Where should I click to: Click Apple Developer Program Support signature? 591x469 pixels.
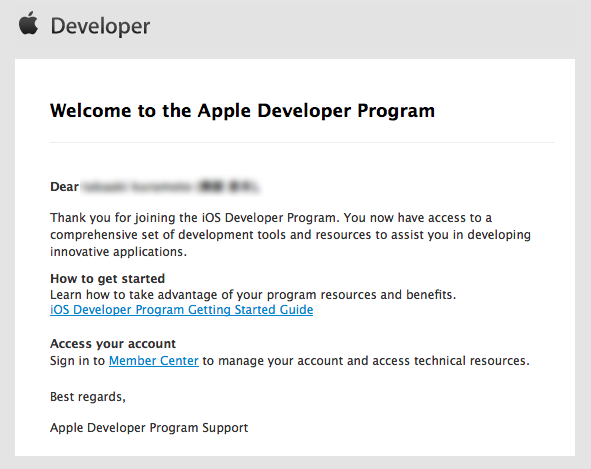tap(149, 428)
